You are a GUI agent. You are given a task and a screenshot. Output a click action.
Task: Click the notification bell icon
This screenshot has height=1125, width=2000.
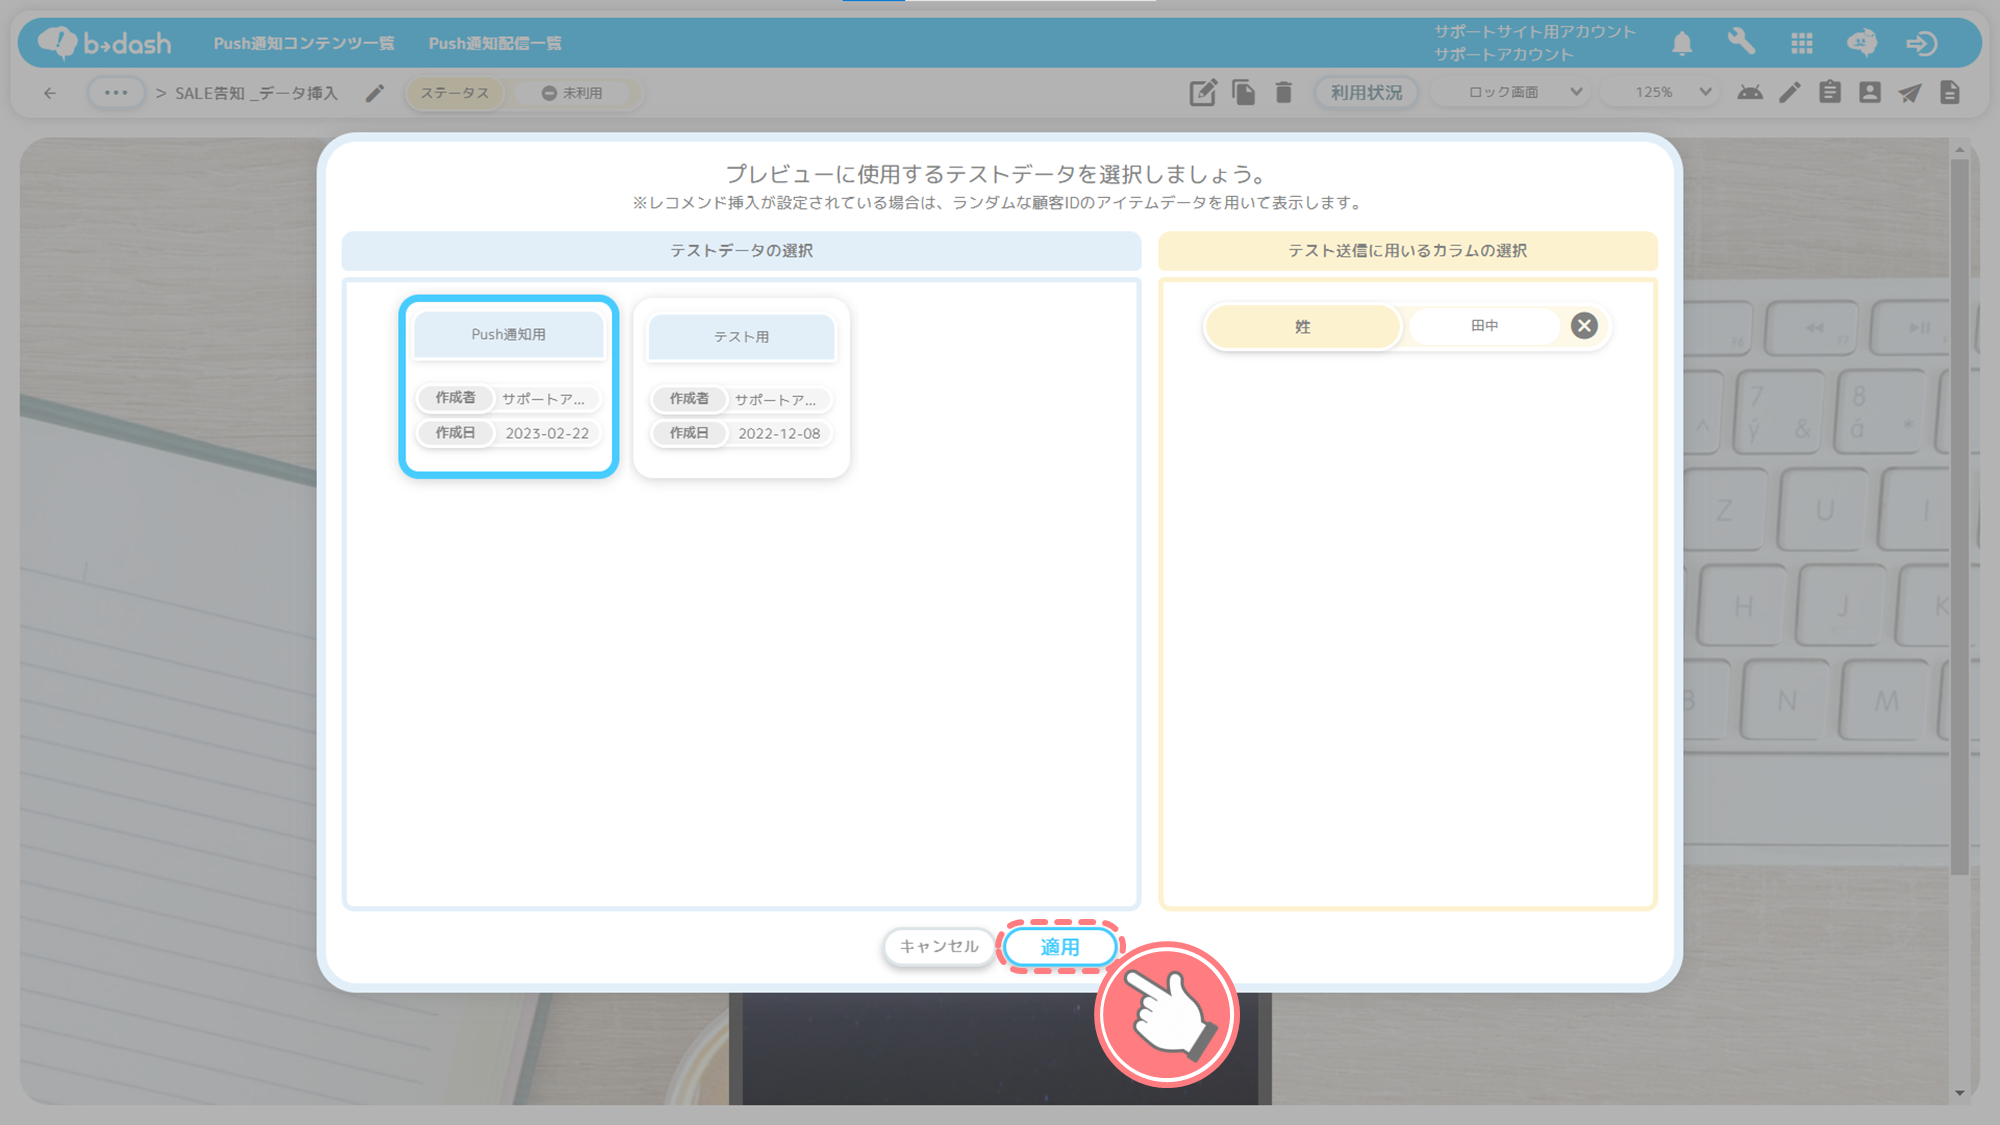click(1682, 43)
